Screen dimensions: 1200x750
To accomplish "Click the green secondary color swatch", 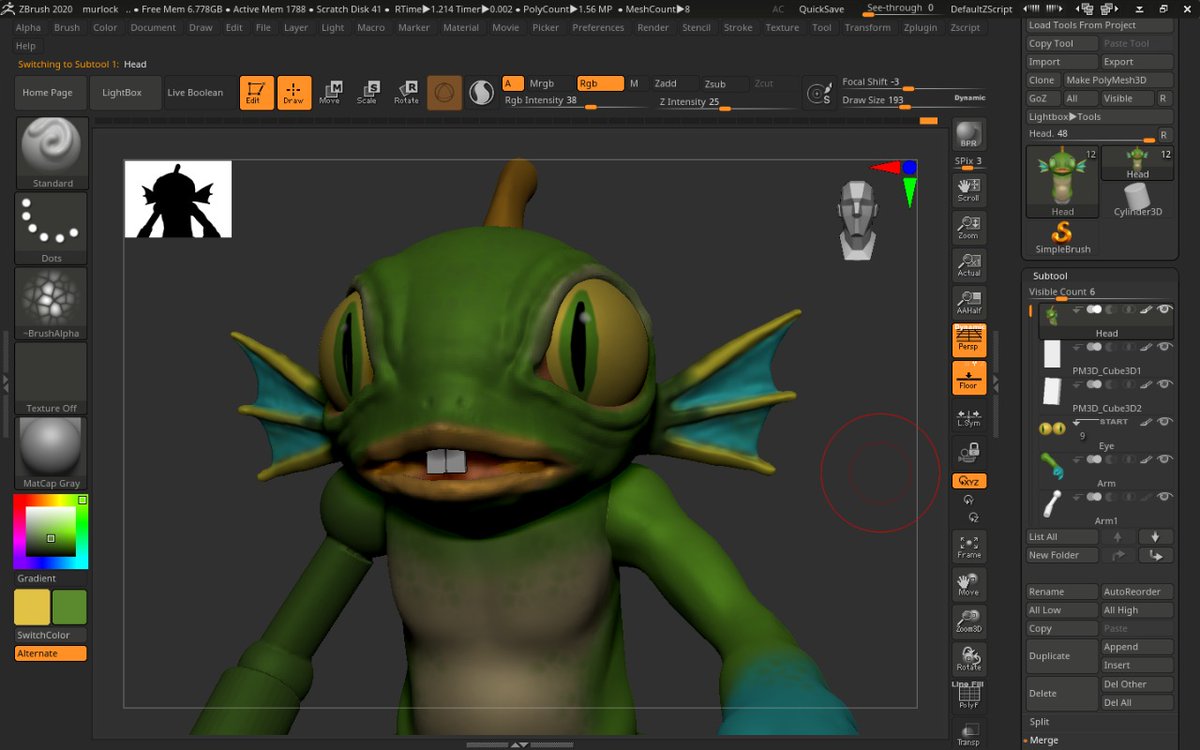I will point(69,607).
